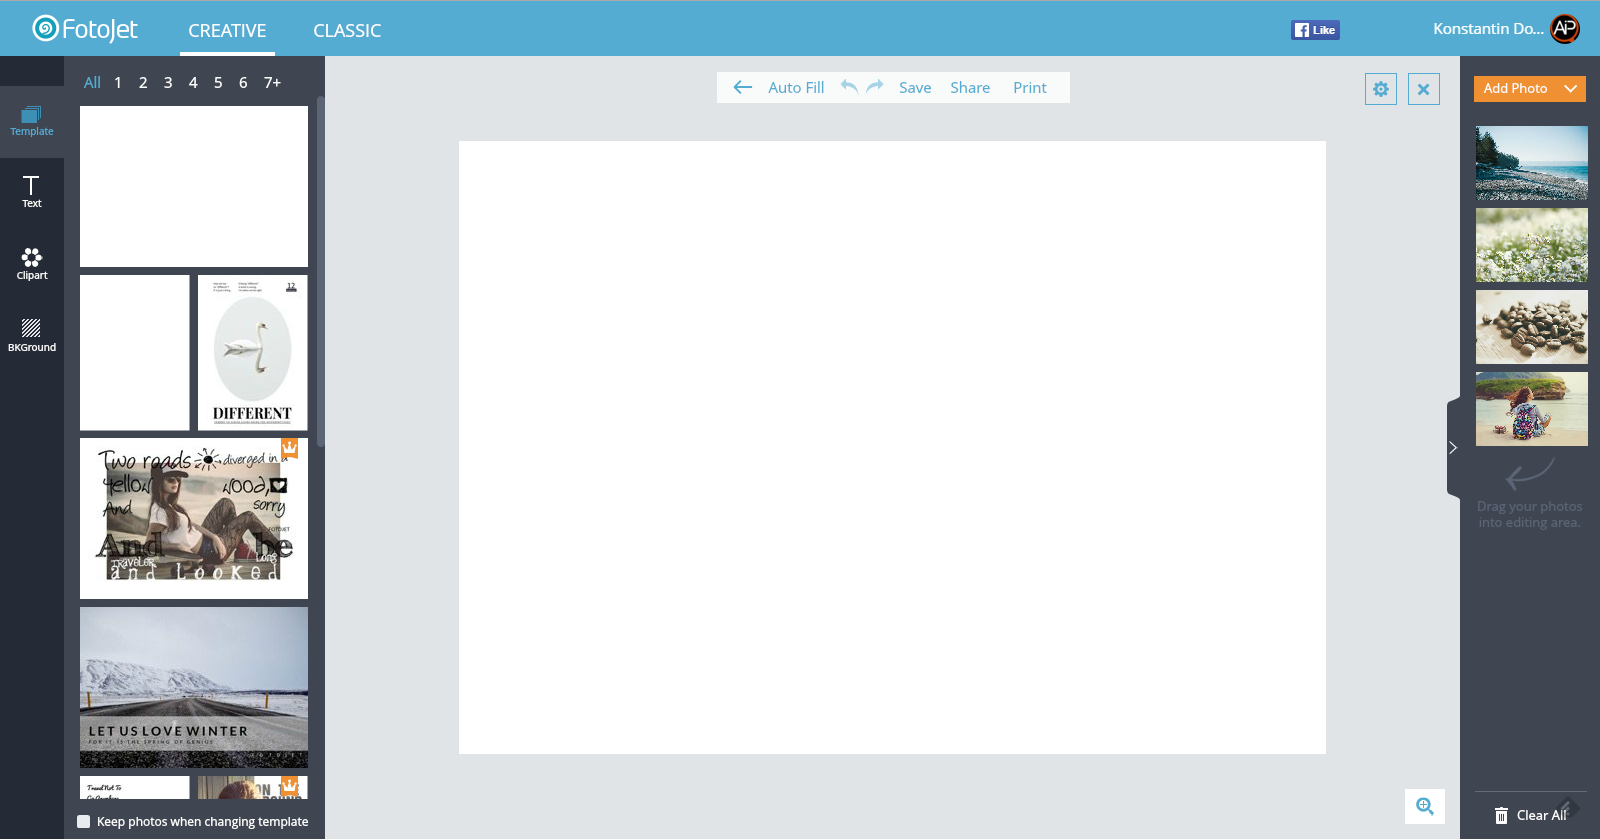Click the back arrow in toolbar
Image resolution: width=1600 pixels, height=840 pixels.
pyautogui.click(x=743, y=88)
